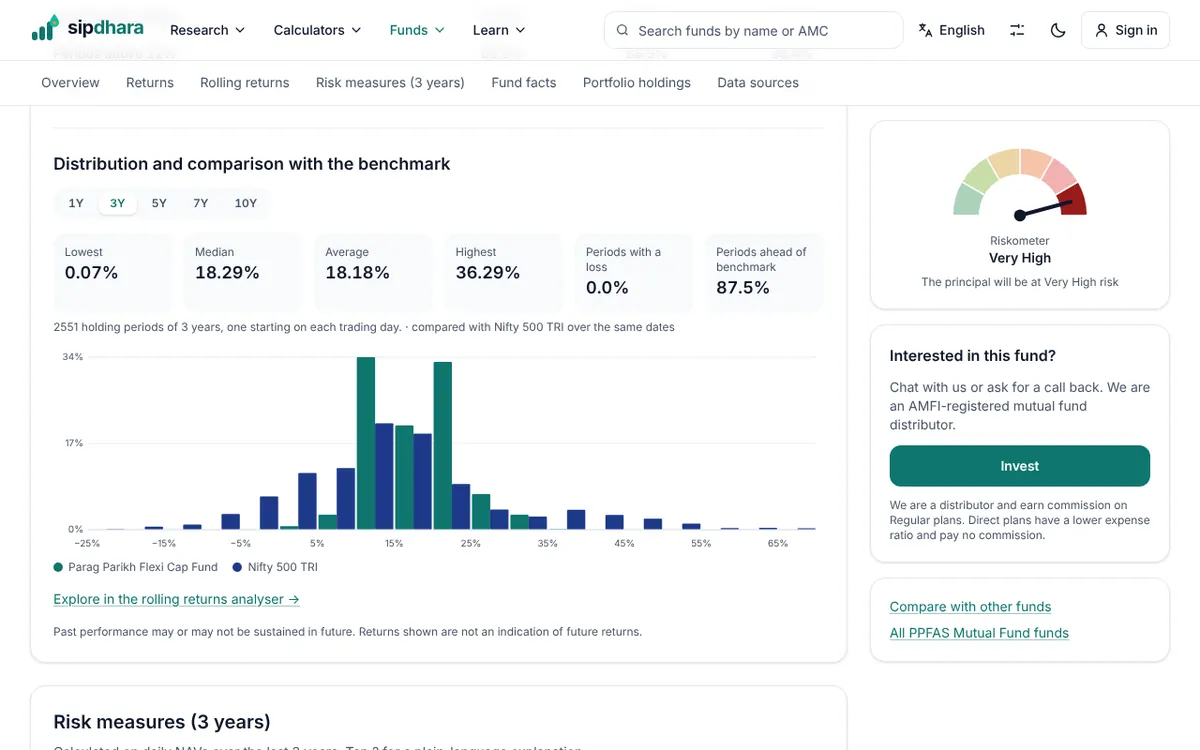Click the Riskometer gauge
Image resolution: width=1200 pixels, height=750 pixels.
pyautogui.click(x=1020, y=184)
